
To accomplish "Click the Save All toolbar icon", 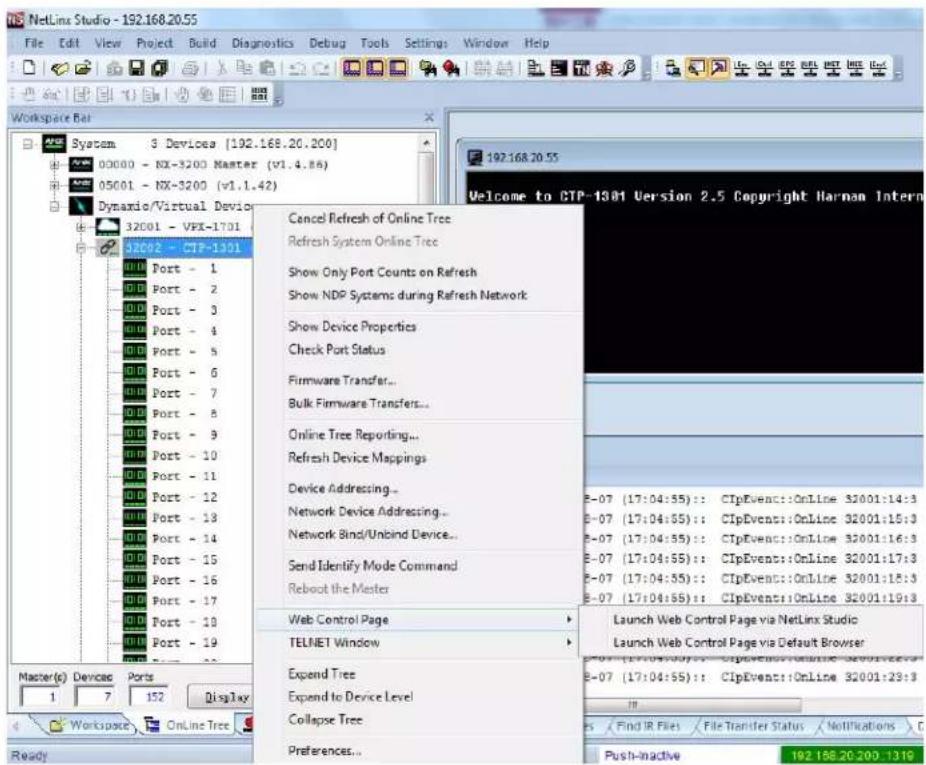I will pyautogui.click(x=159, y=69).
